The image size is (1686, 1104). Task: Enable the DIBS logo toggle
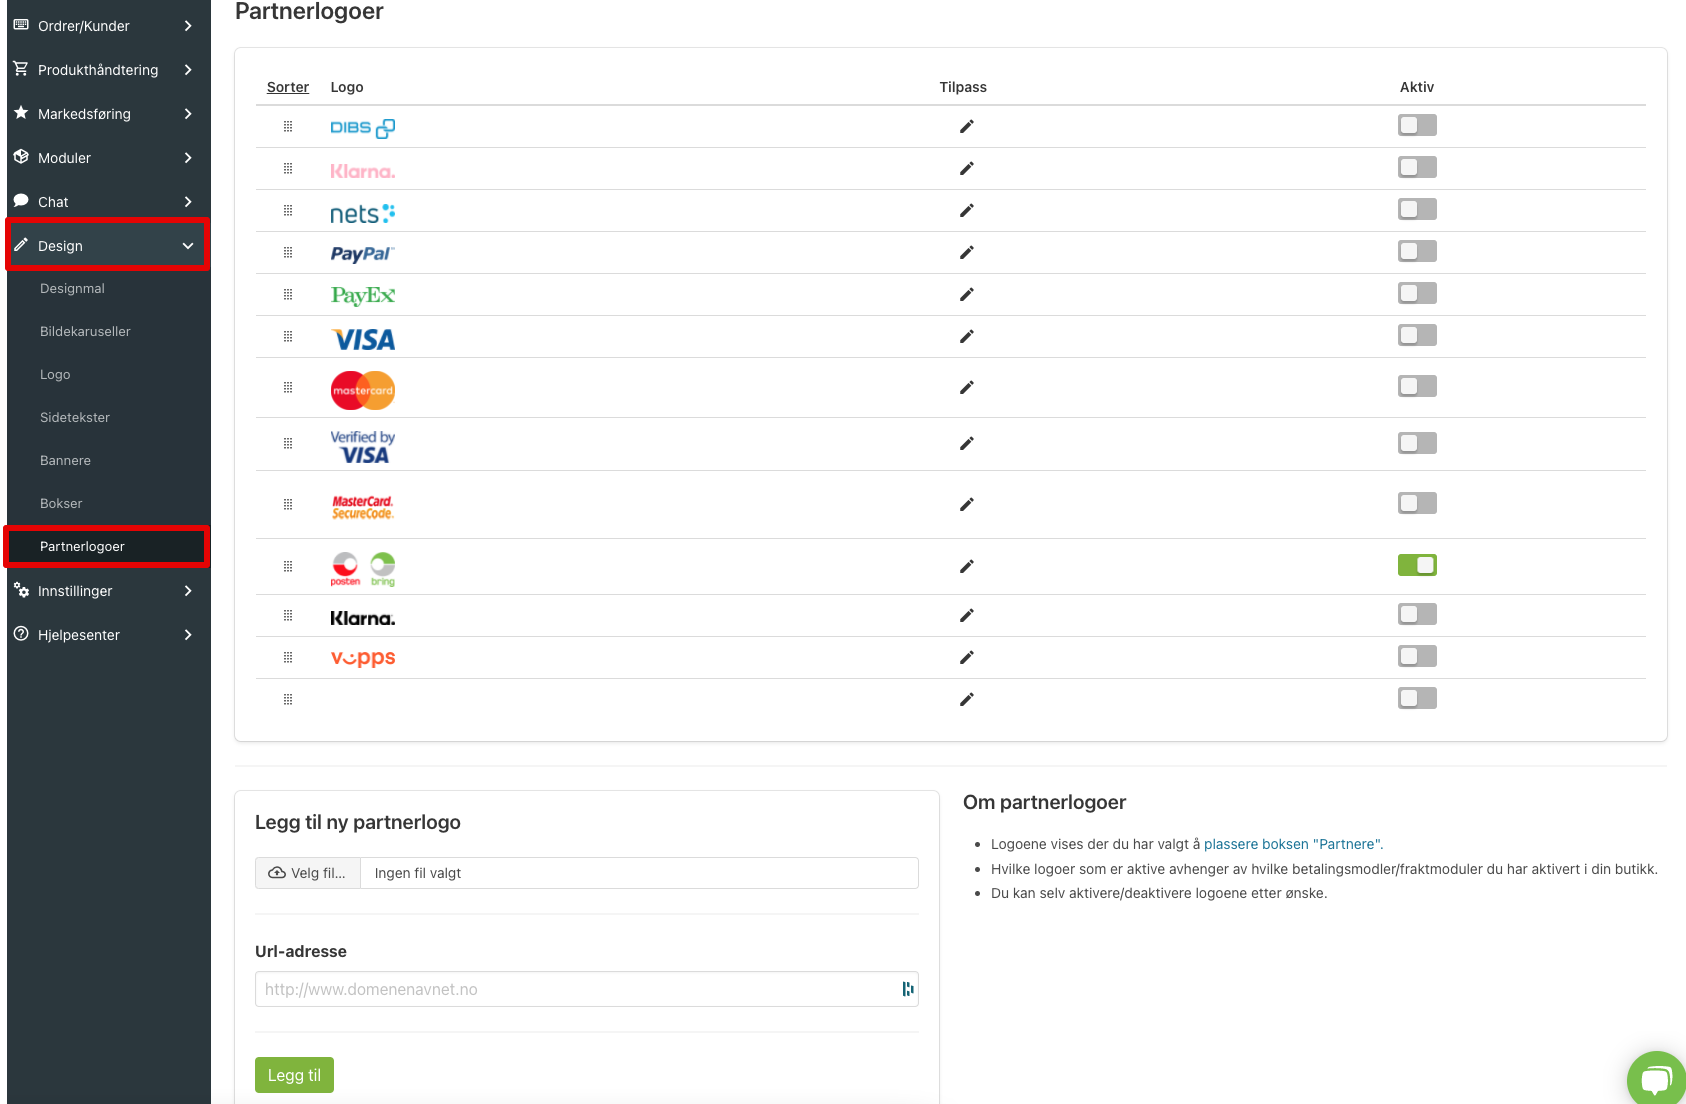pos(1417,125)
